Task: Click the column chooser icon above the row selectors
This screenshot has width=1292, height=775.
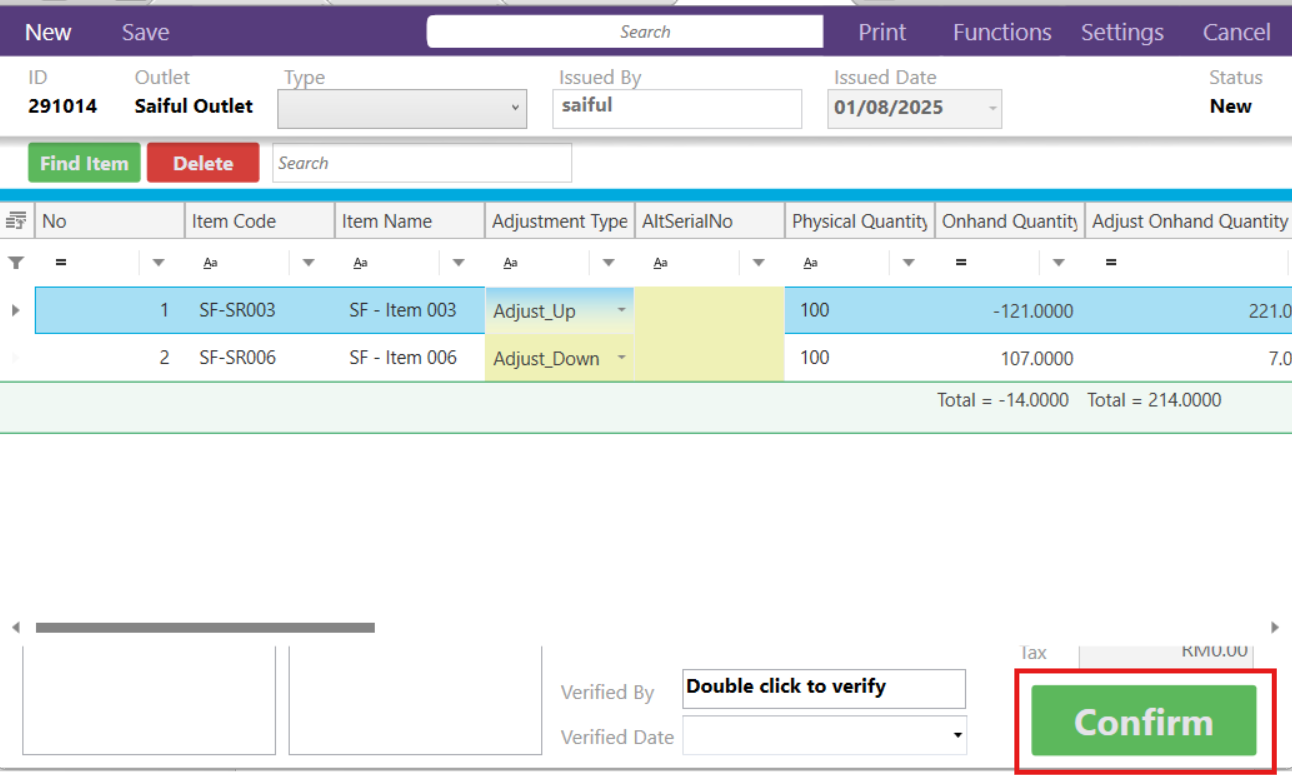Action: (x=16, y=220)
